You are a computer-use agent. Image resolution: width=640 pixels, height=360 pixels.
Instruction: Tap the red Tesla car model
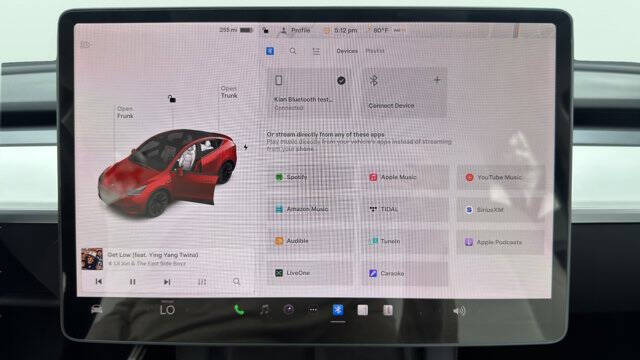coord(167,172)
